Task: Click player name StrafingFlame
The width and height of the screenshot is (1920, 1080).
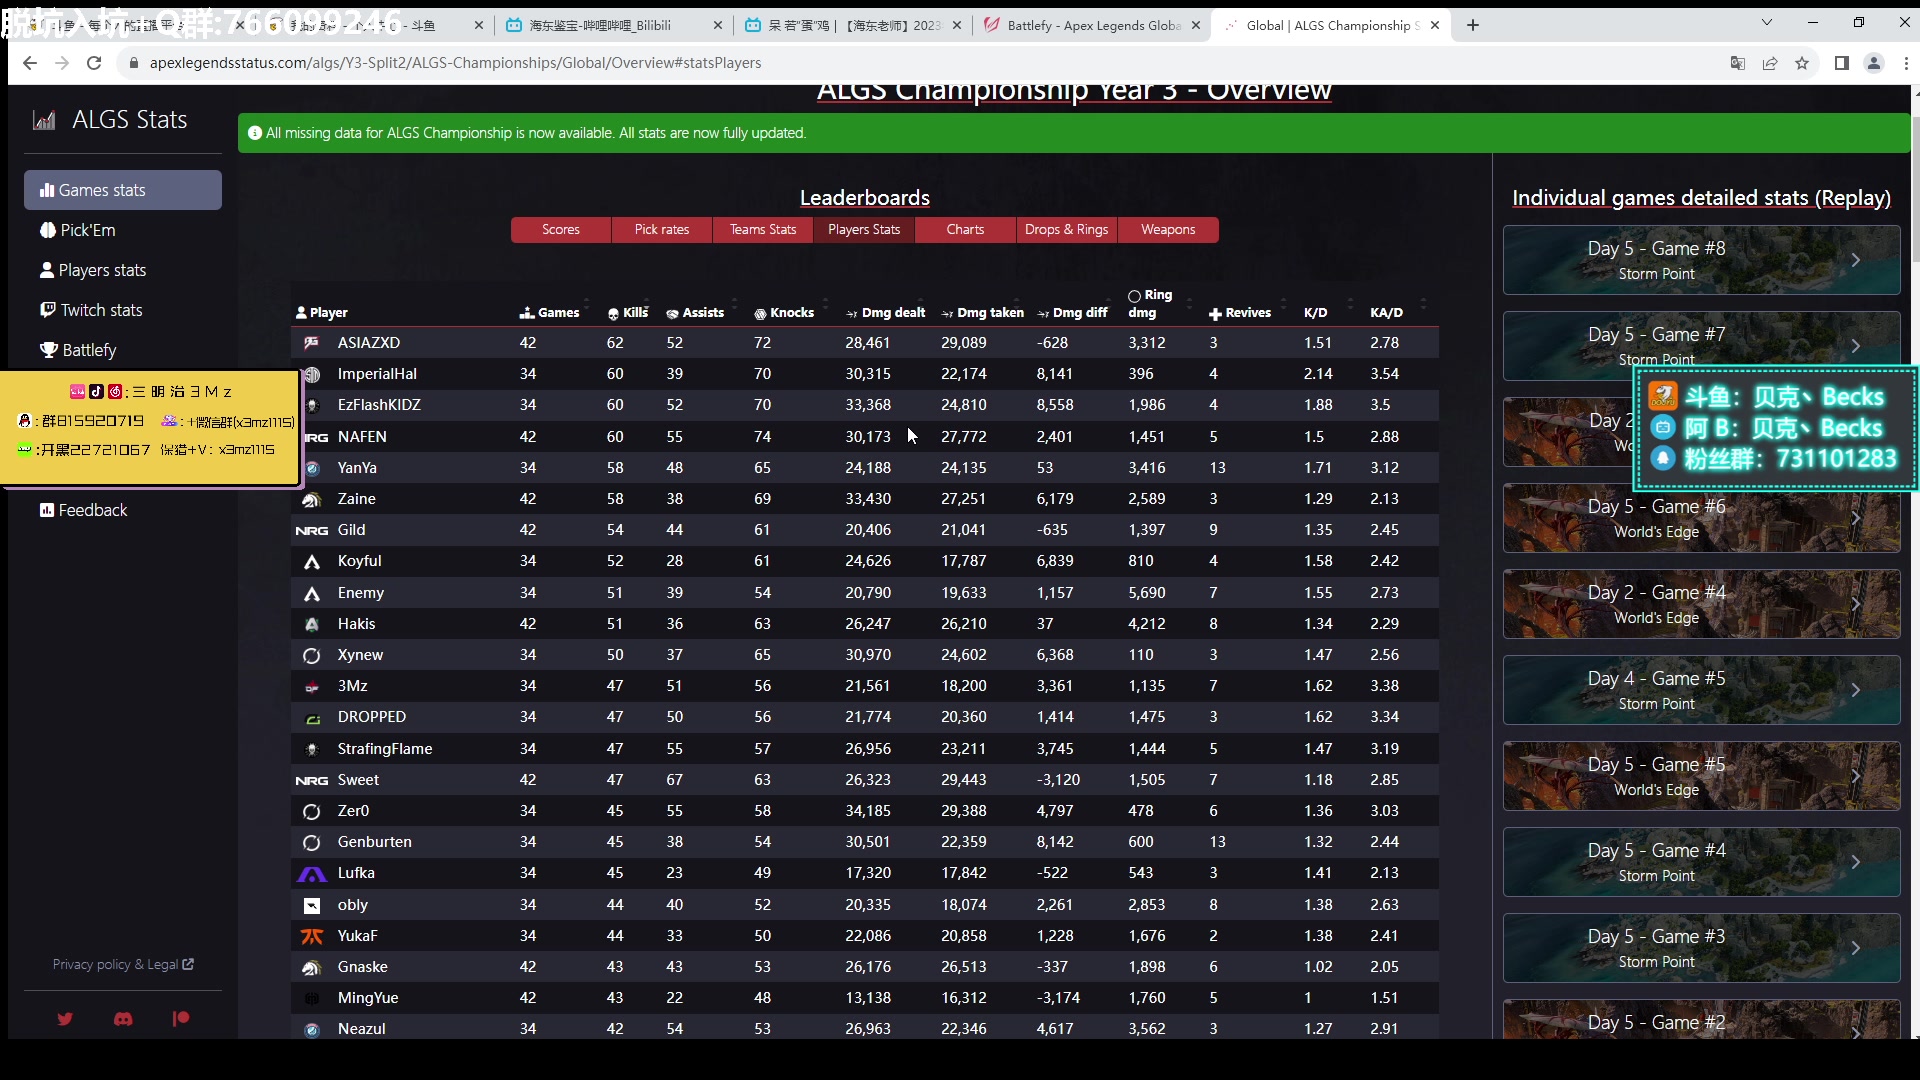Action: point(385,749)
